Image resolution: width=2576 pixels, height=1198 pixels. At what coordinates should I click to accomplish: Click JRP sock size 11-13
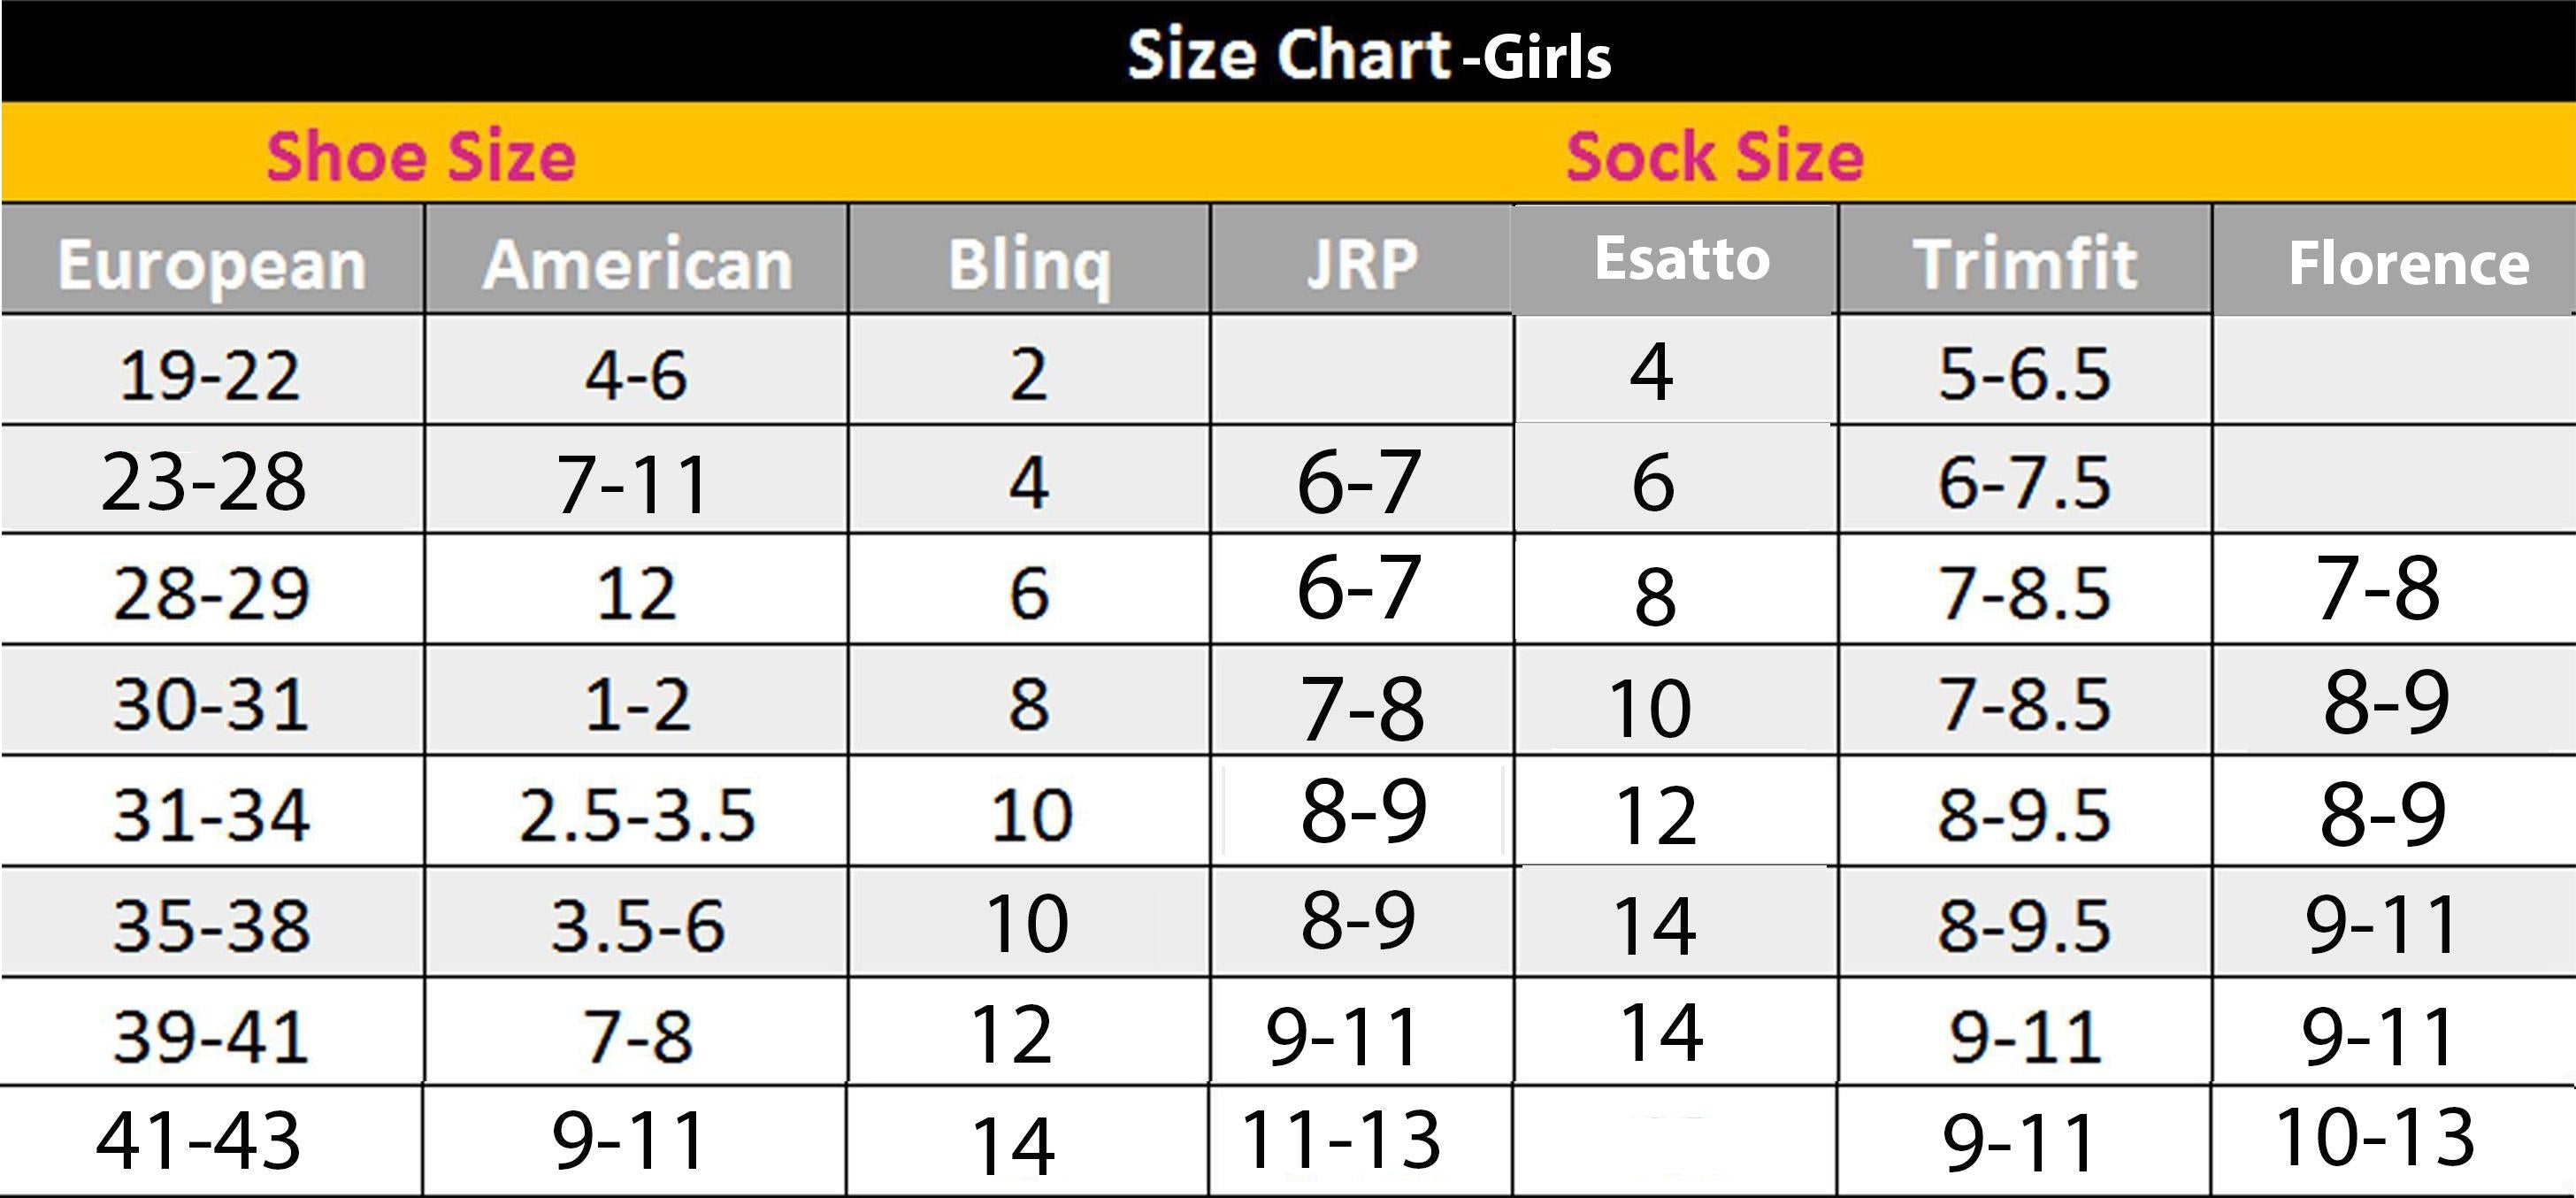point(1340,1139)
